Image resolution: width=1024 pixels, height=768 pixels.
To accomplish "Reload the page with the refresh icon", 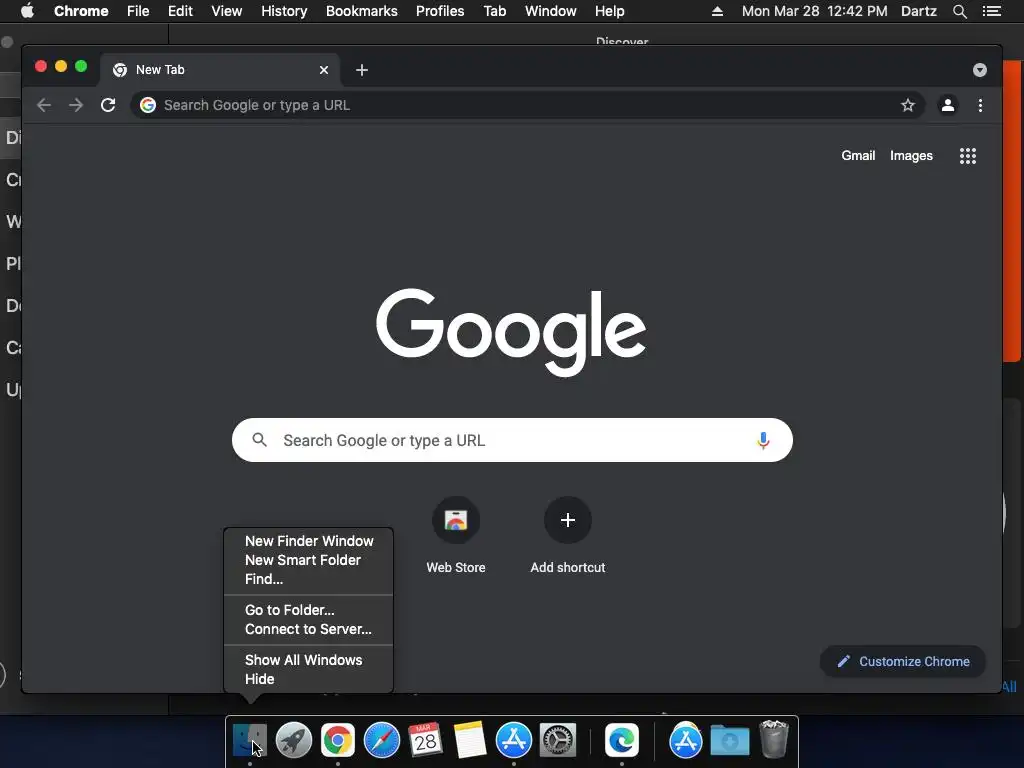I will 108,105.
